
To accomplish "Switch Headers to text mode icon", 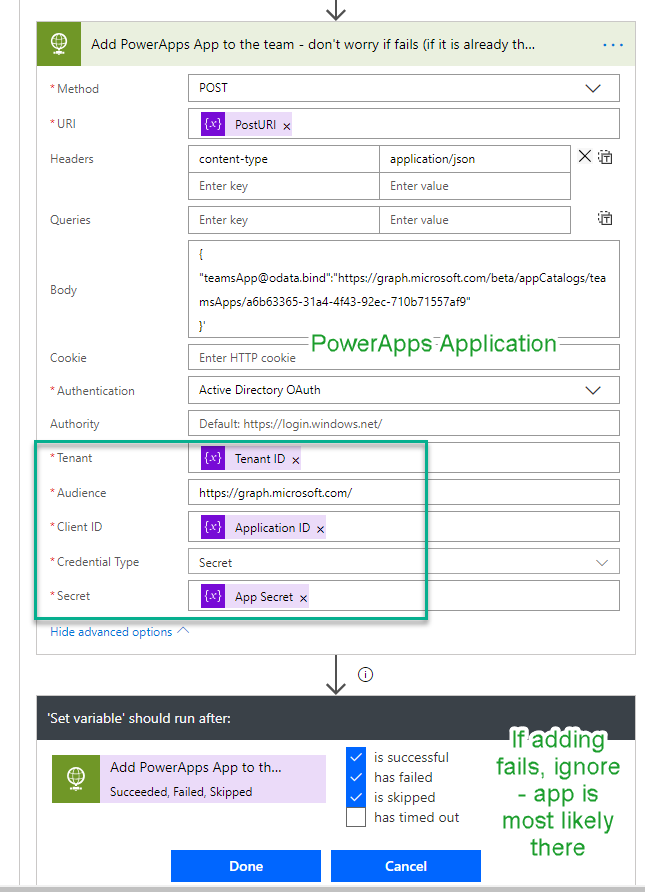I will tap(606, 157).
